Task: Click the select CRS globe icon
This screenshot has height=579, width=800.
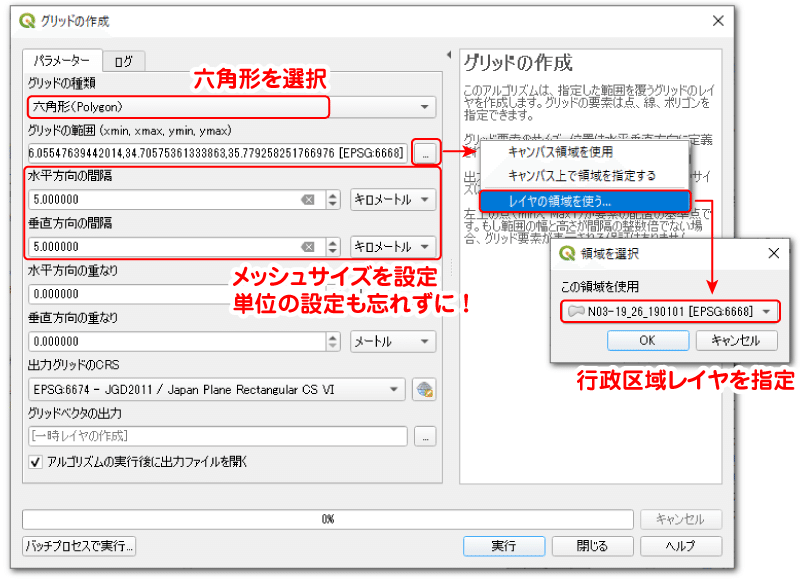Action: 424,389
